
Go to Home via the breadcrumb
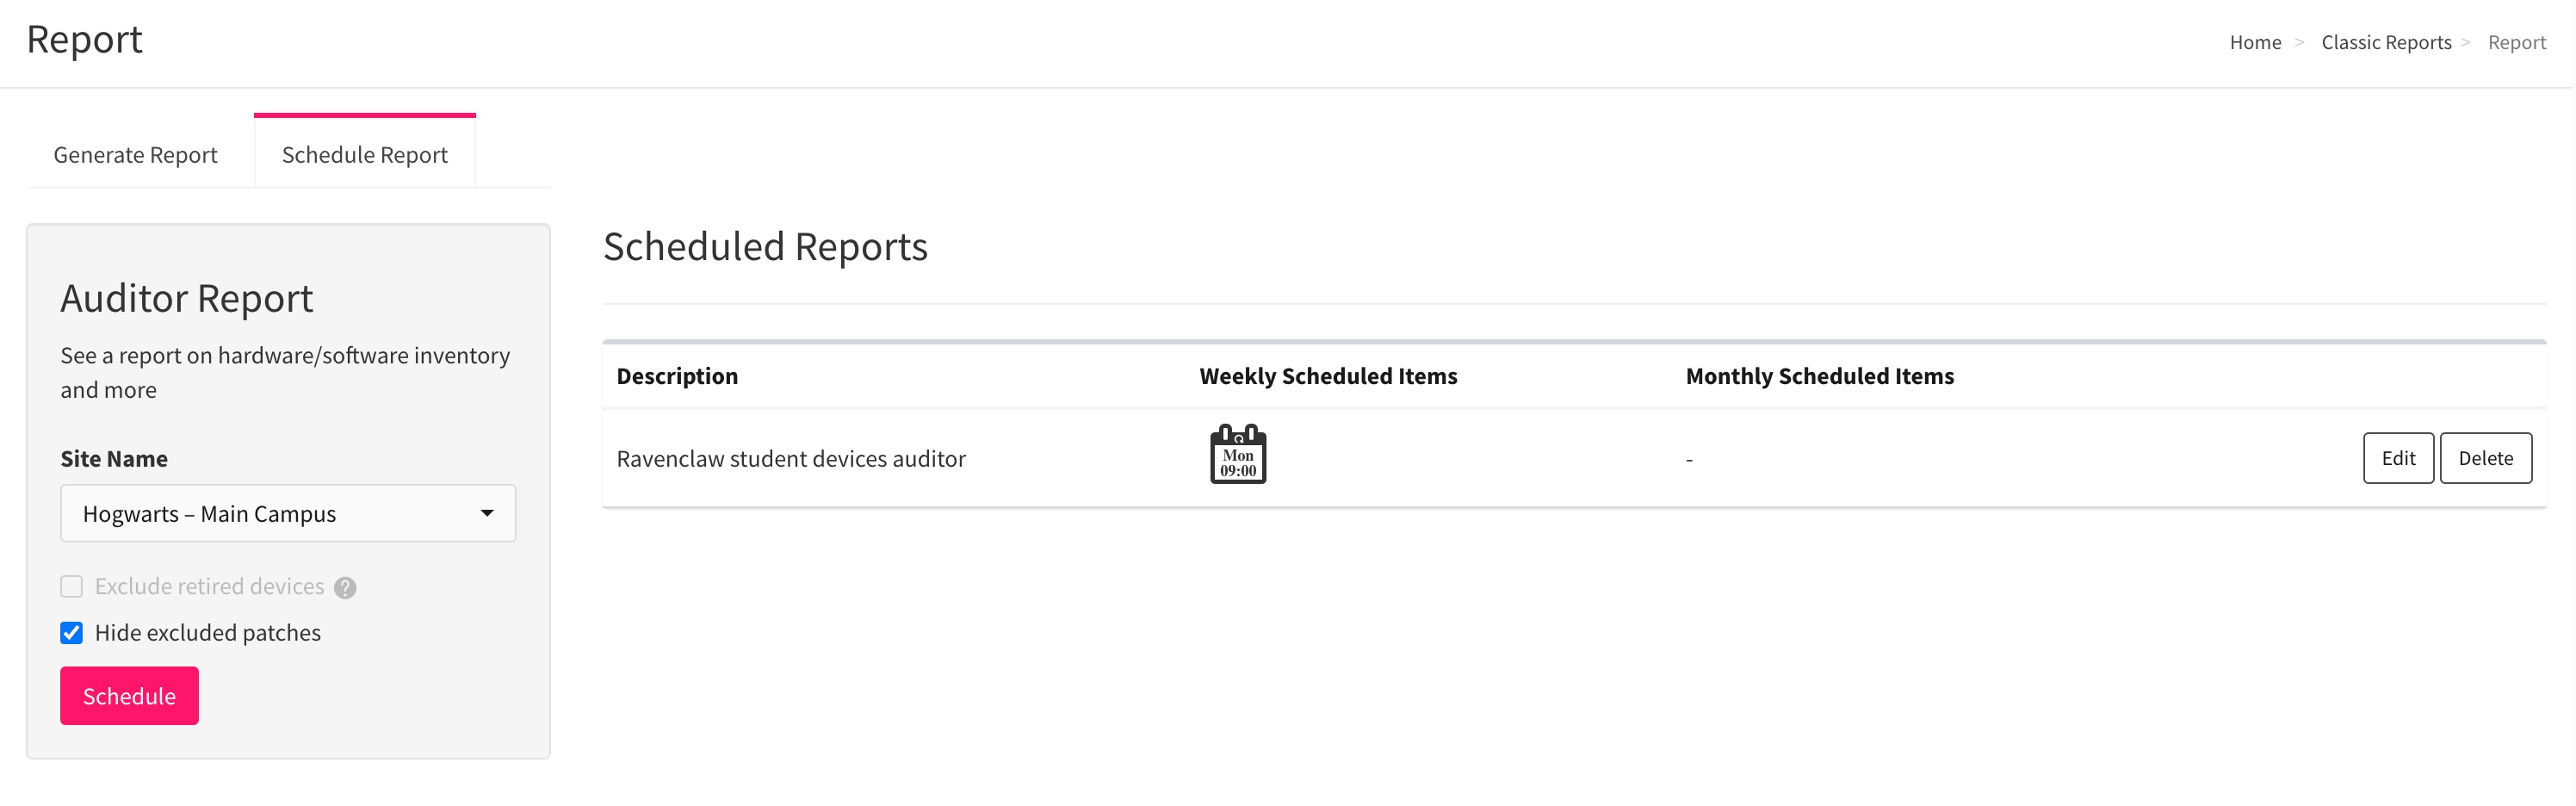tap(2255, 43)
